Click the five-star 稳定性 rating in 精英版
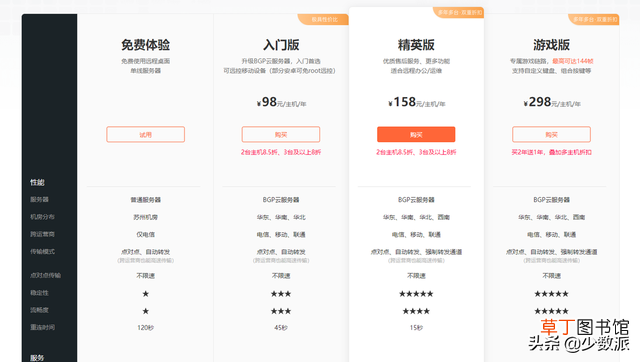The height and width of the screenshot is (362, 640). (x=416, y=294)
